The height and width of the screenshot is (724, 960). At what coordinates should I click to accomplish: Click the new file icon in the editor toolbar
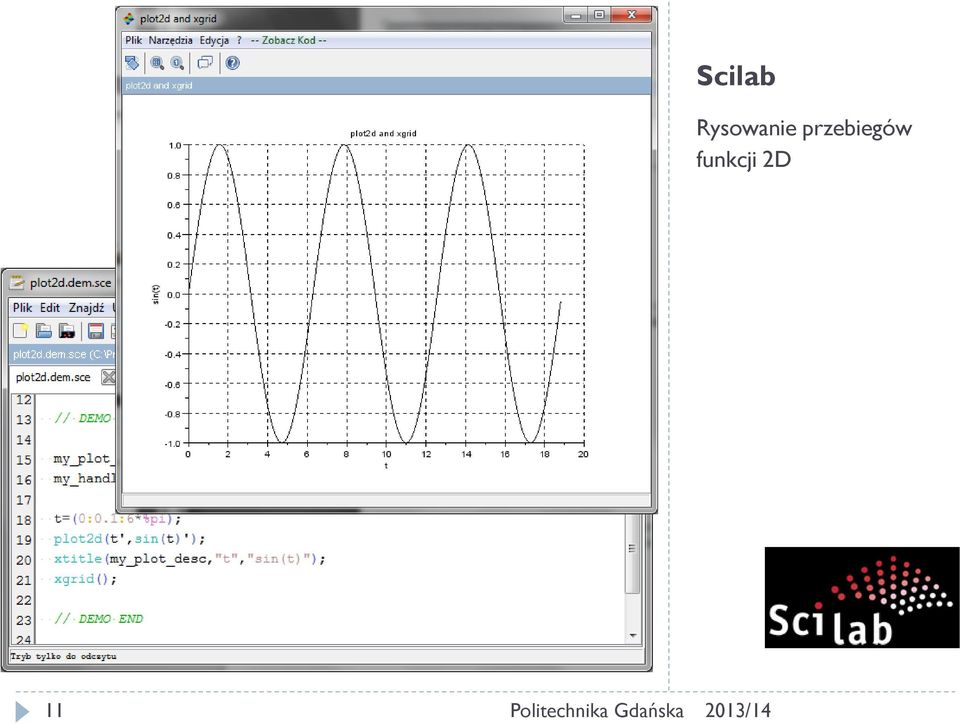21,331
